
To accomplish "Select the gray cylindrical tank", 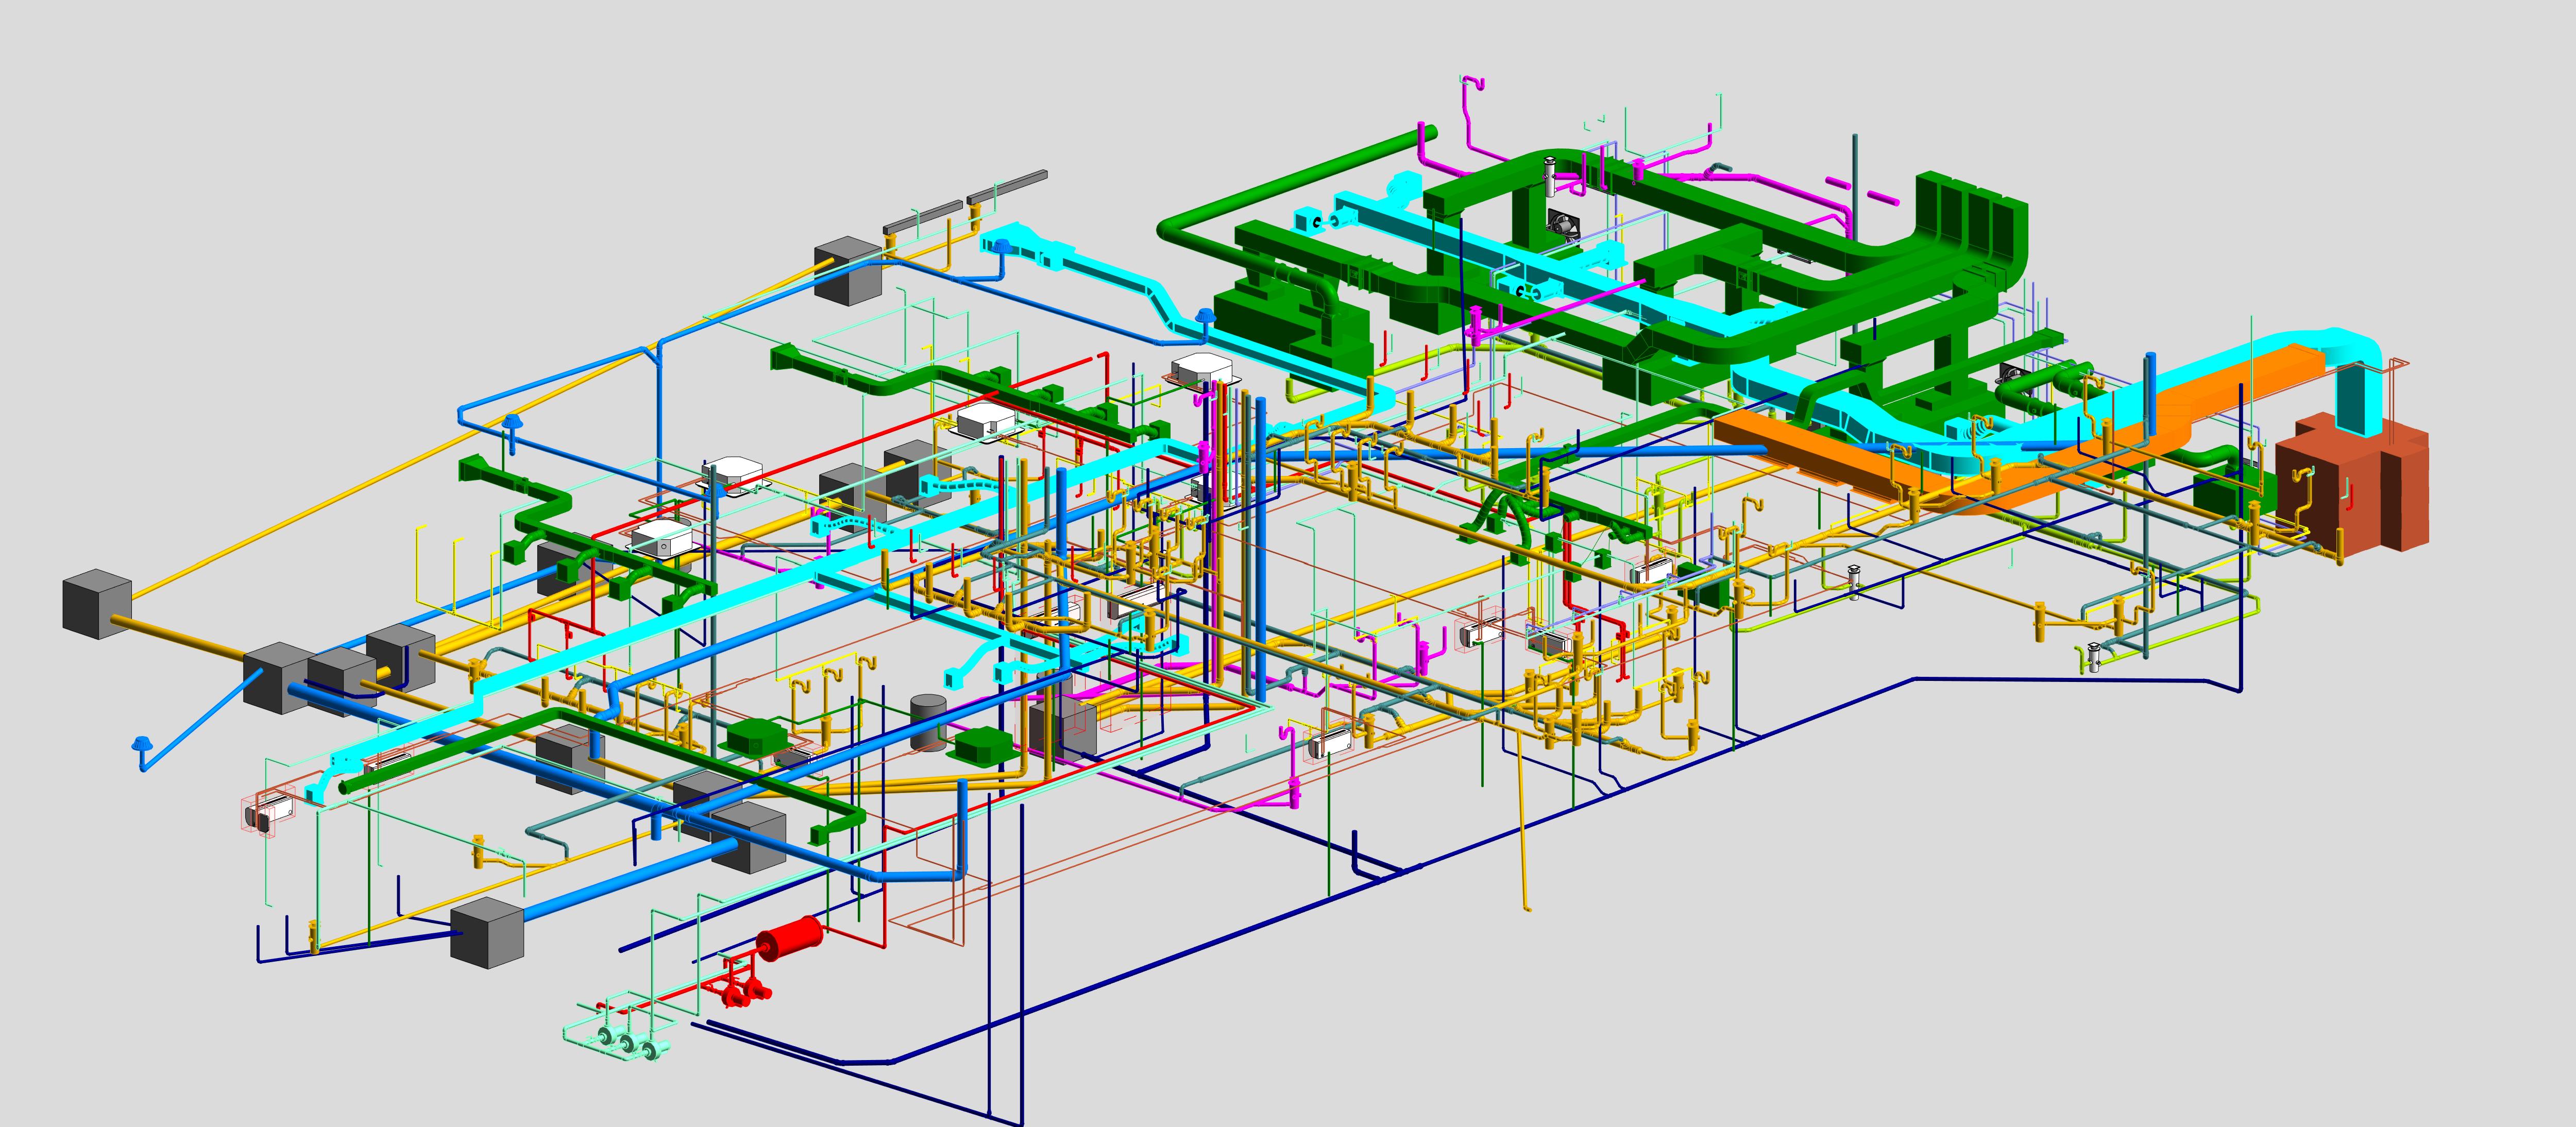I will (x=928, y=724).
